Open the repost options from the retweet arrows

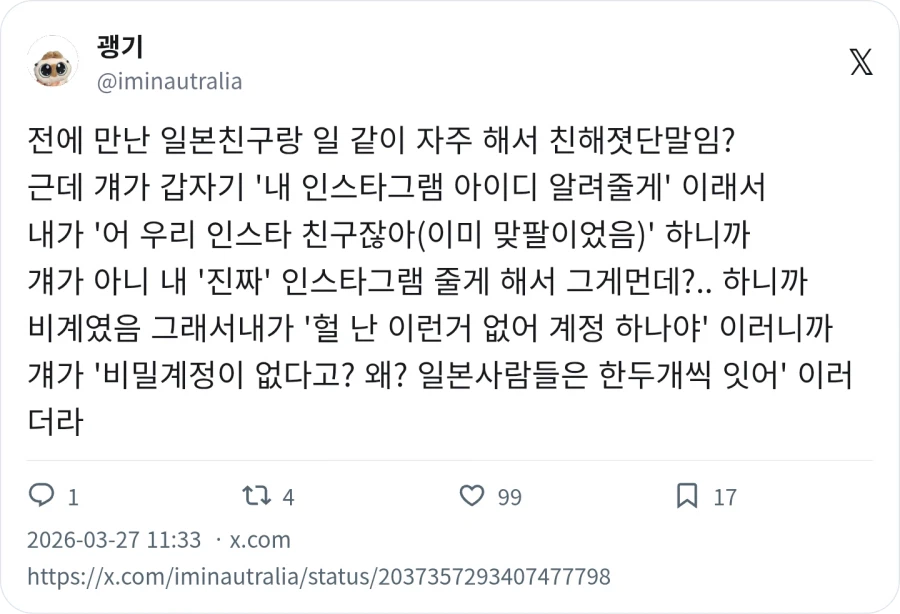click(x=255, y=495)
